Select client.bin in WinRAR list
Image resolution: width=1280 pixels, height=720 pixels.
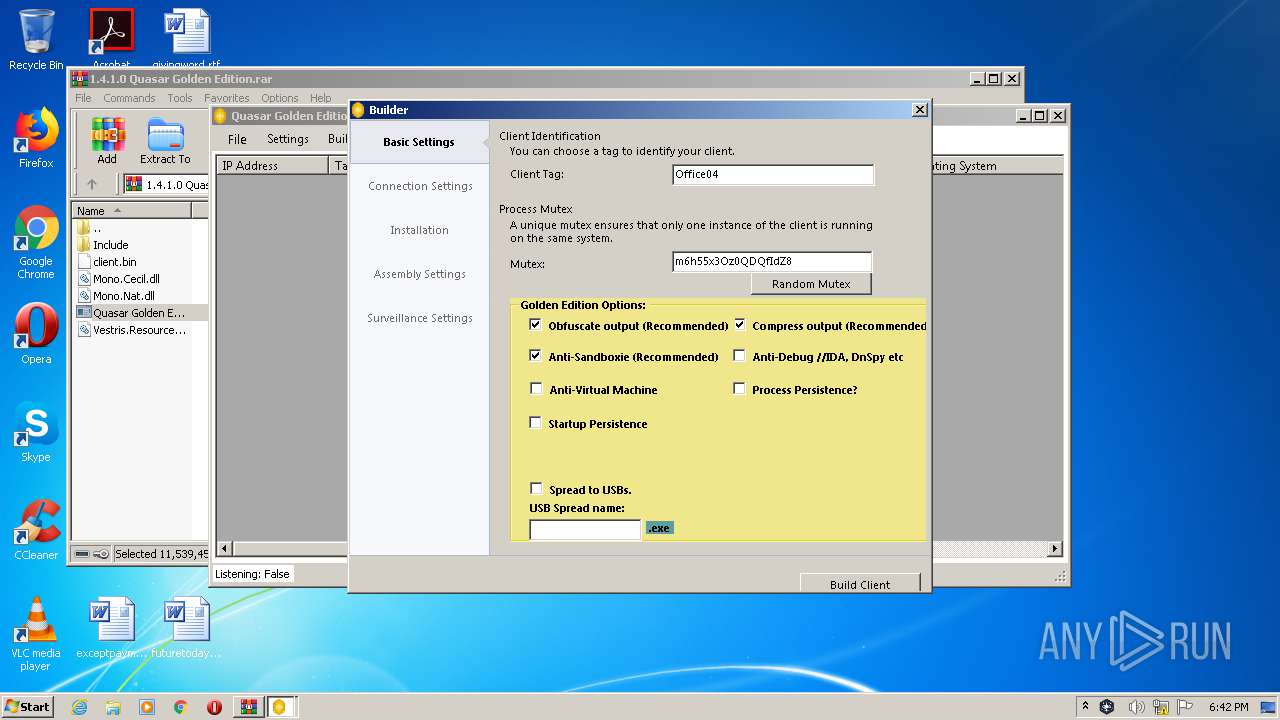pos(114,262)
